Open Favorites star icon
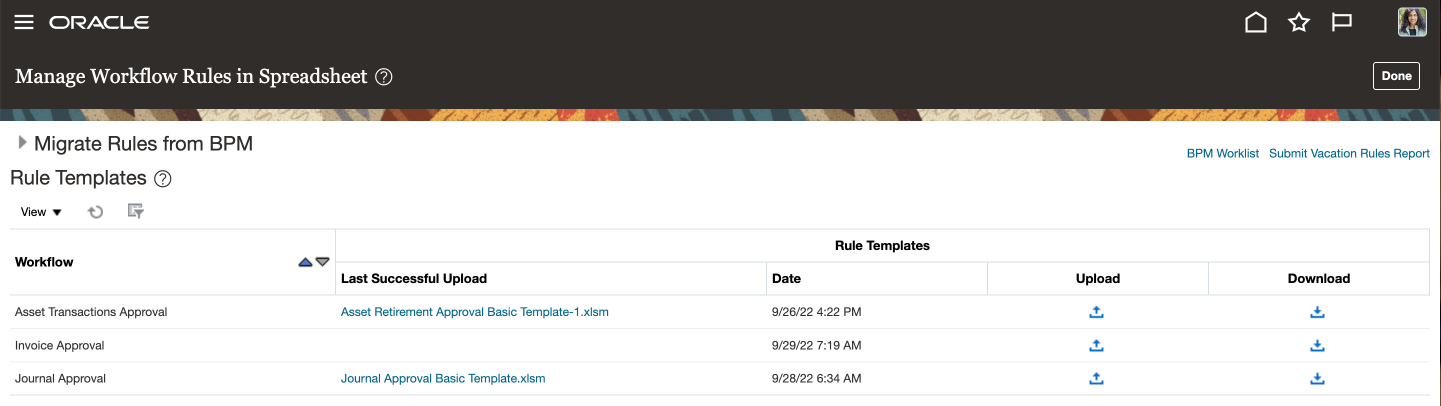The width and height of the screenshot is (1441, 406). (x=1298, y=22)
